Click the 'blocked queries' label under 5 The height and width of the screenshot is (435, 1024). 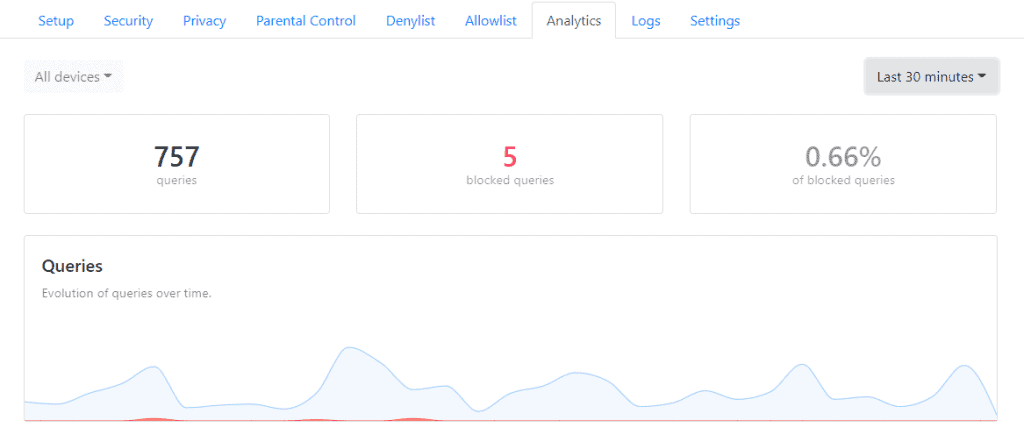pyautogui.click(x=510, y=180)
